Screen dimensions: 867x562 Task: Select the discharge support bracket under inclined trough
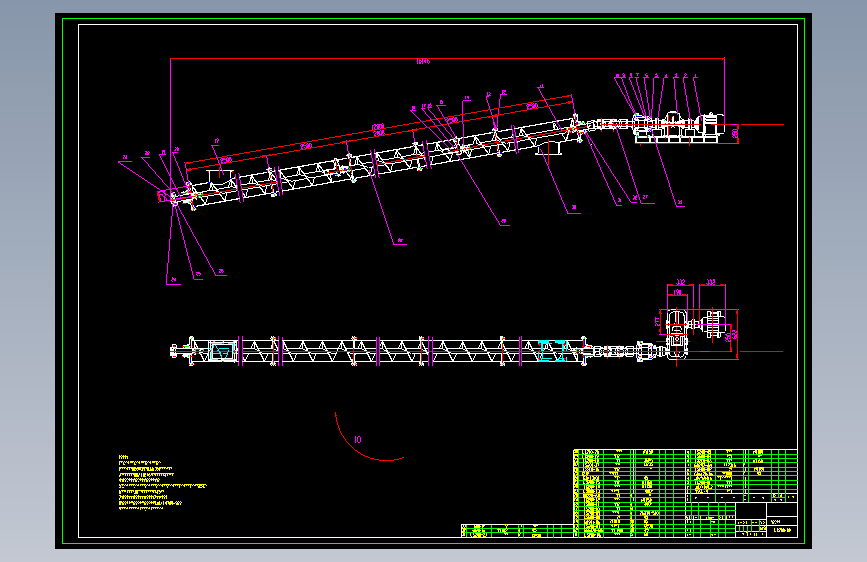tap(549, 147)
